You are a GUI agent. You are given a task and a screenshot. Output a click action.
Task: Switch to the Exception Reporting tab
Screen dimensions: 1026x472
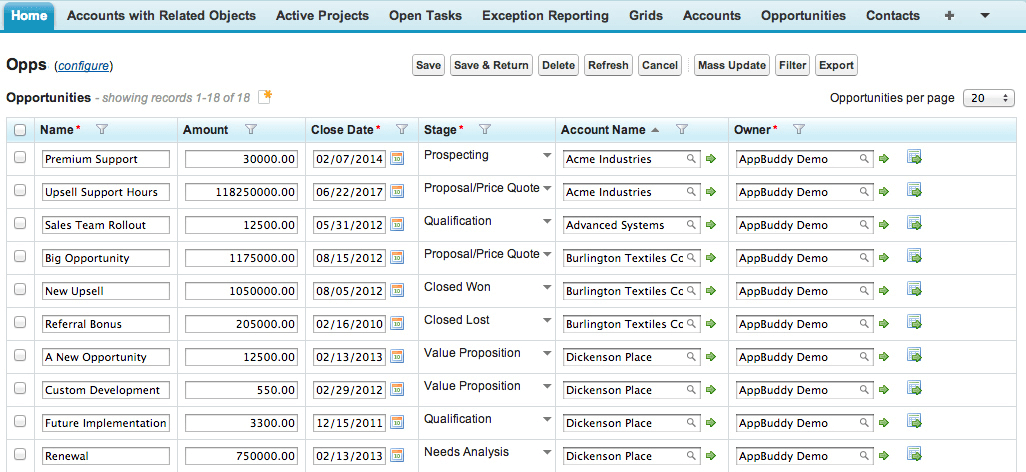[x=545, y=16]
